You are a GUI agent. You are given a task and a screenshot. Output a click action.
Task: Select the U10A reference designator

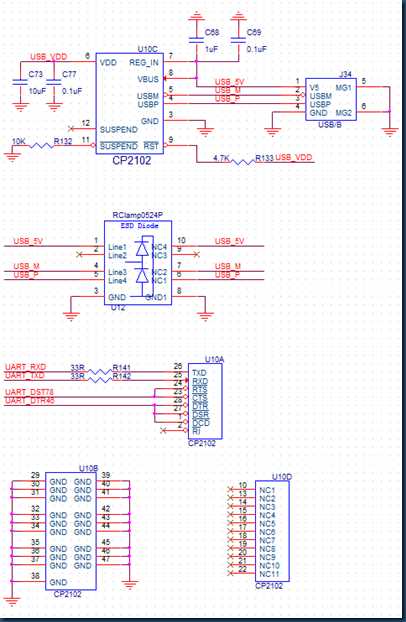pyautogui.click(x=214, y=359)
